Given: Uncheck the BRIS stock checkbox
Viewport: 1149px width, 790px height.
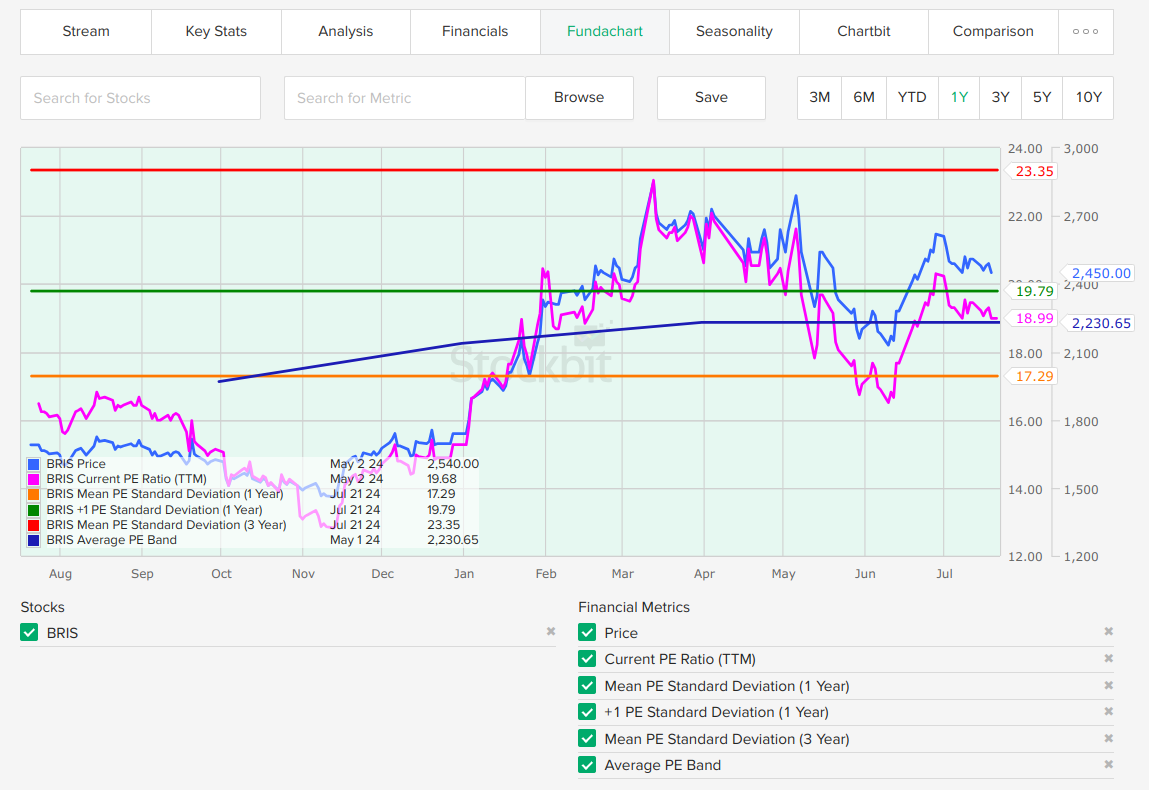Looking at the screenshot, I should (x=29, y=633).
